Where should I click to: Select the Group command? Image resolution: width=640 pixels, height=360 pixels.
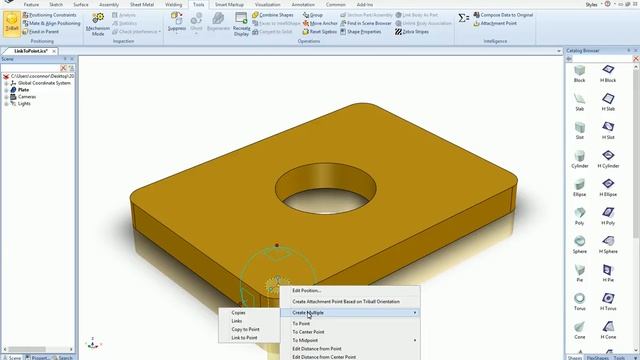coord(313,15)
